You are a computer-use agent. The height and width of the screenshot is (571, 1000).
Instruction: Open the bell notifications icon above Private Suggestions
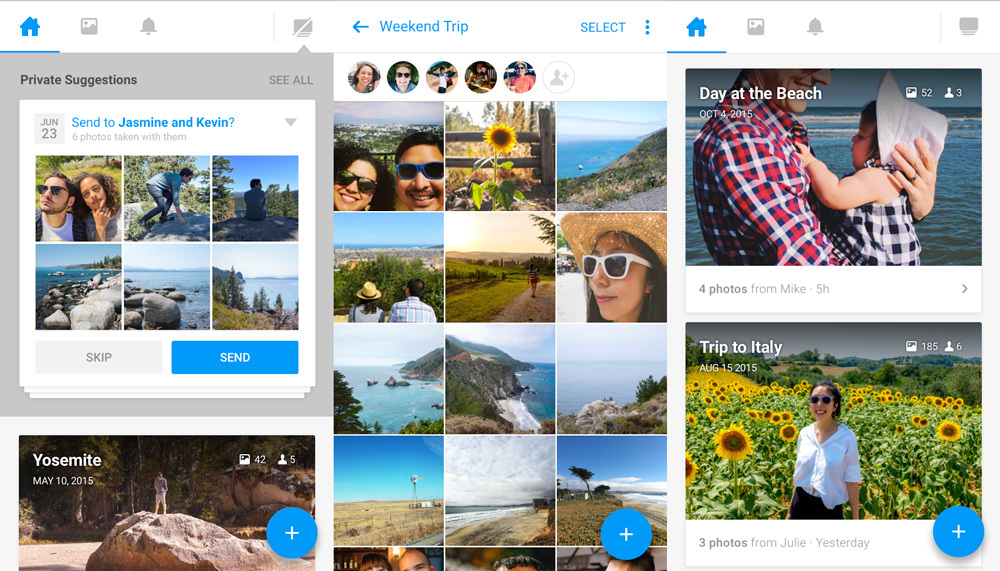tap(148, 27)
